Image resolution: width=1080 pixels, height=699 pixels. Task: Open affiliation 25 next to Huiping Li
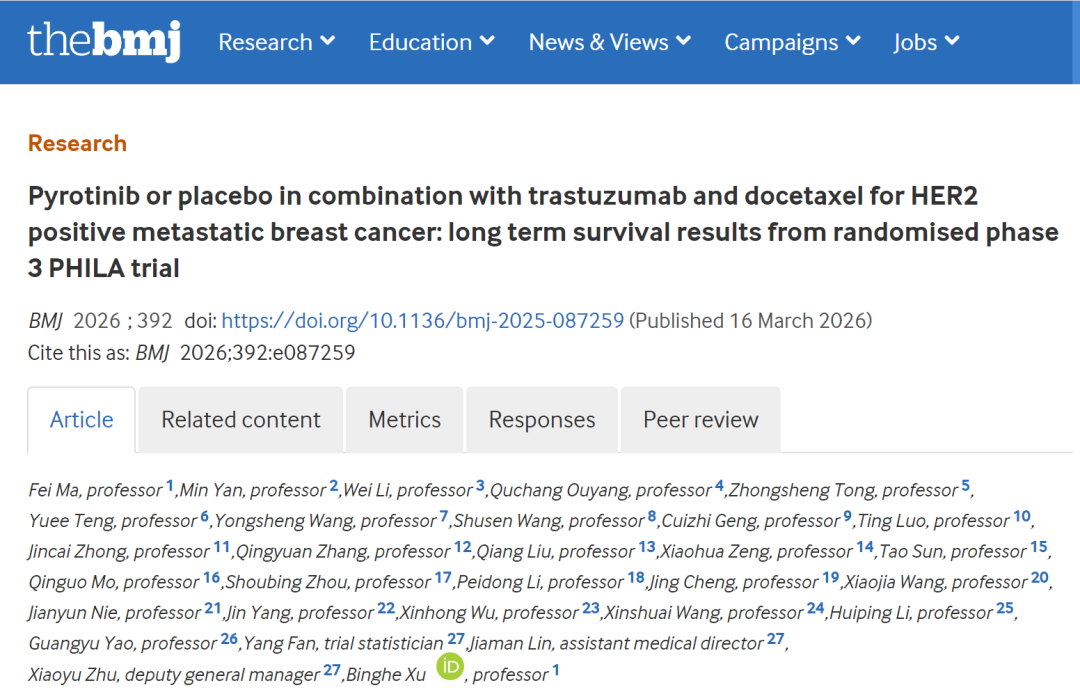pos(1005,609)
